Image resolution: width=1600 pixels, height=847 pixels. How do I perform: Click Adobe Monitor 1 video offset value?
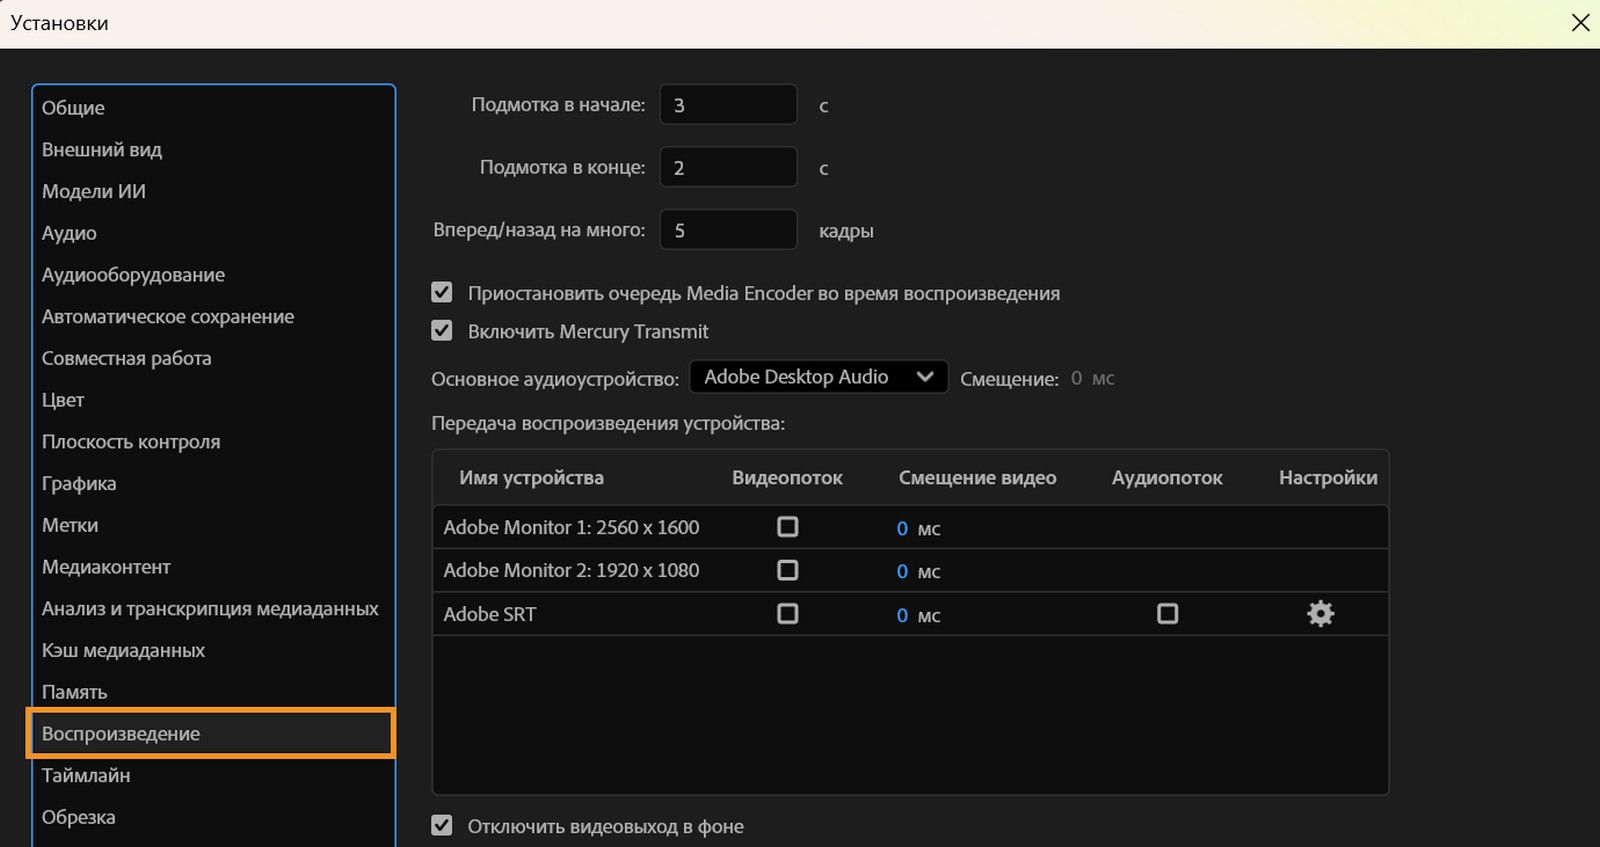[x=902, y=528]
